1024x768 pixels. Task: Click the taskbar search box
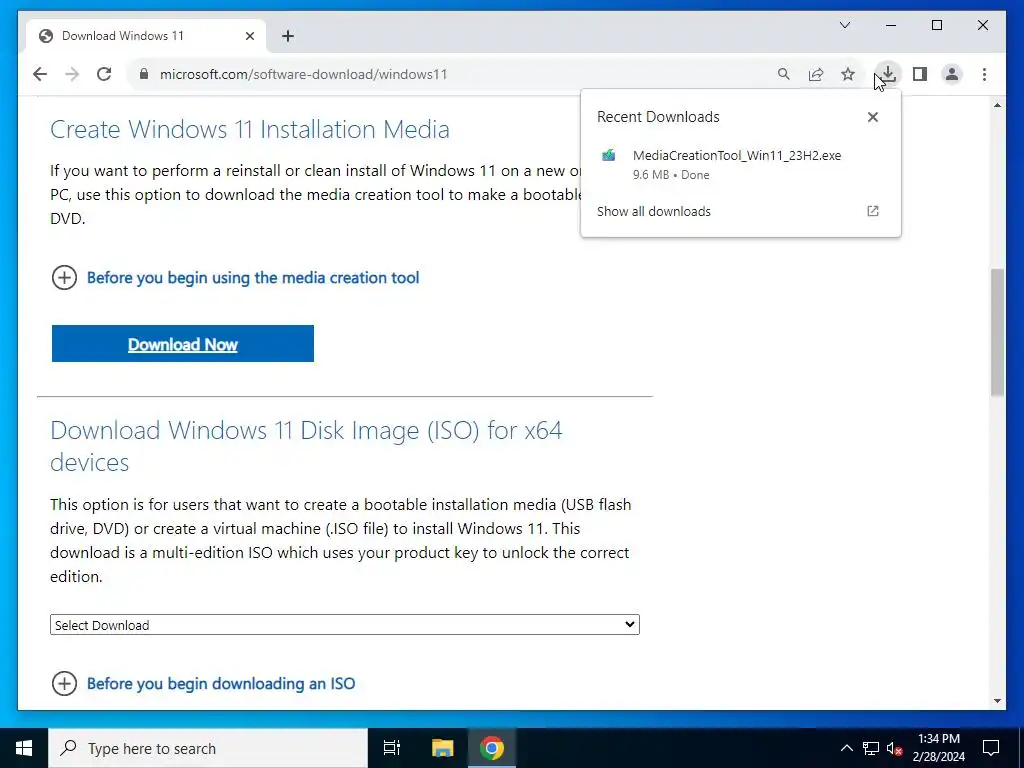tap(208, 748)
